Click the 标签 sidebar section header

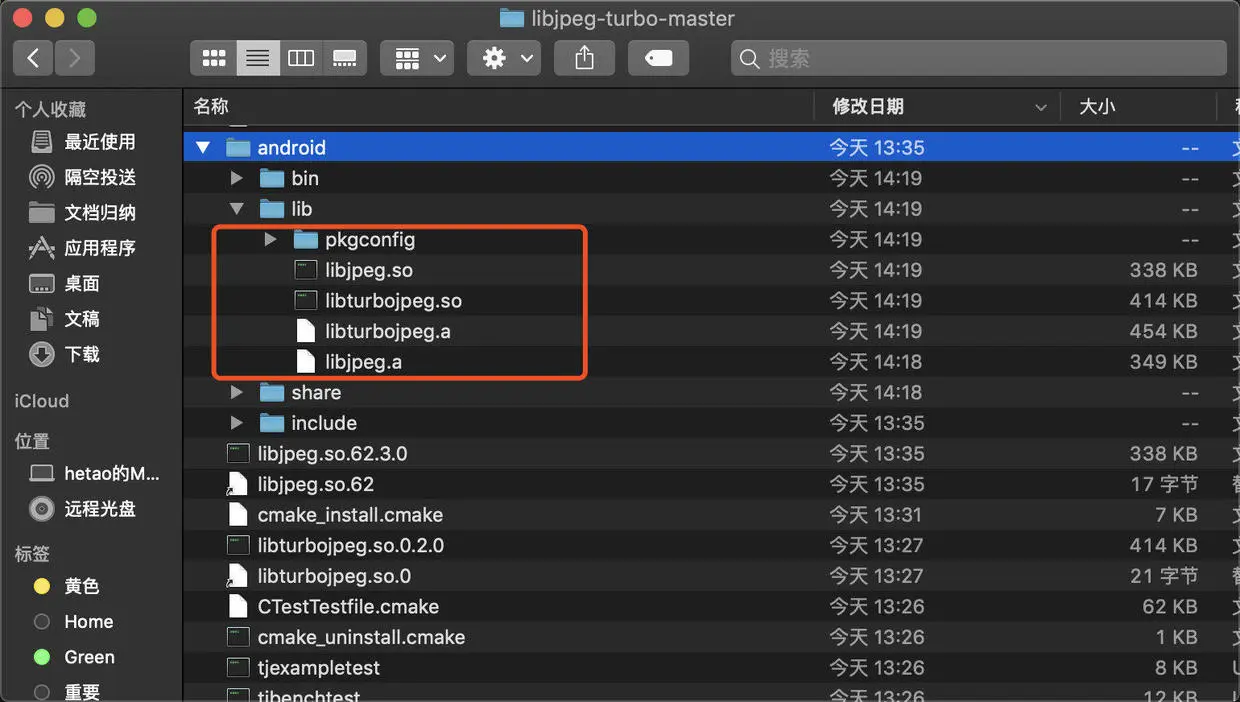click(32, 553)
